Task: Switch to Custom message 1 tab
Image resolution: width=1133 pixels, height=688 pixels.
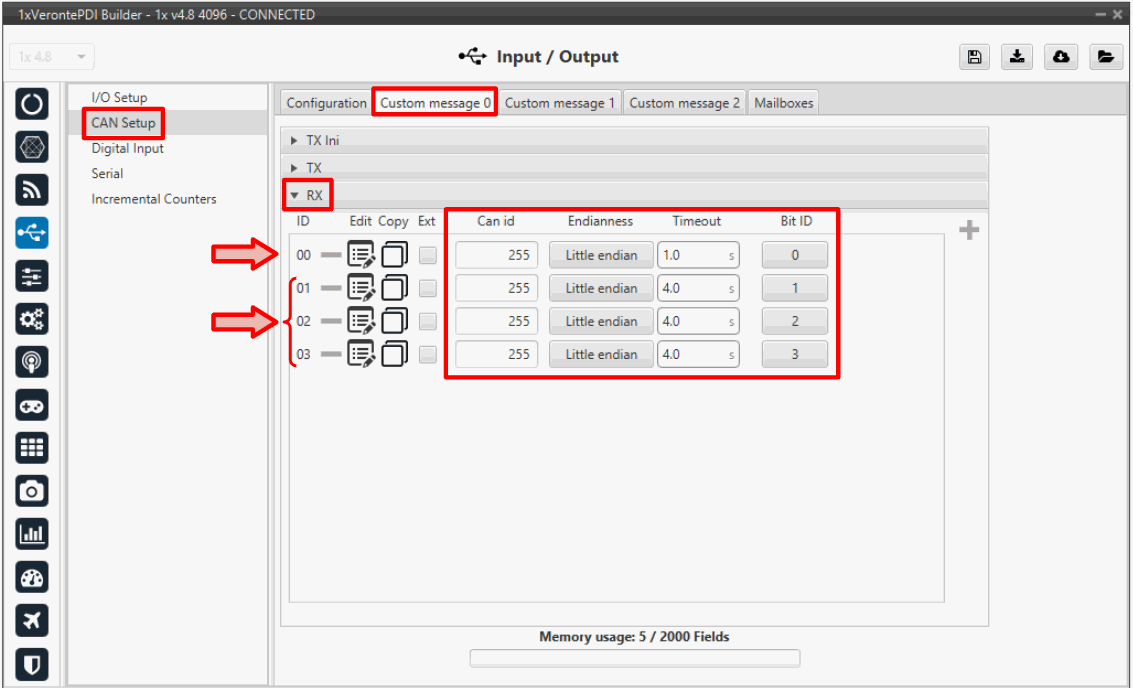Action: (559, 103)
